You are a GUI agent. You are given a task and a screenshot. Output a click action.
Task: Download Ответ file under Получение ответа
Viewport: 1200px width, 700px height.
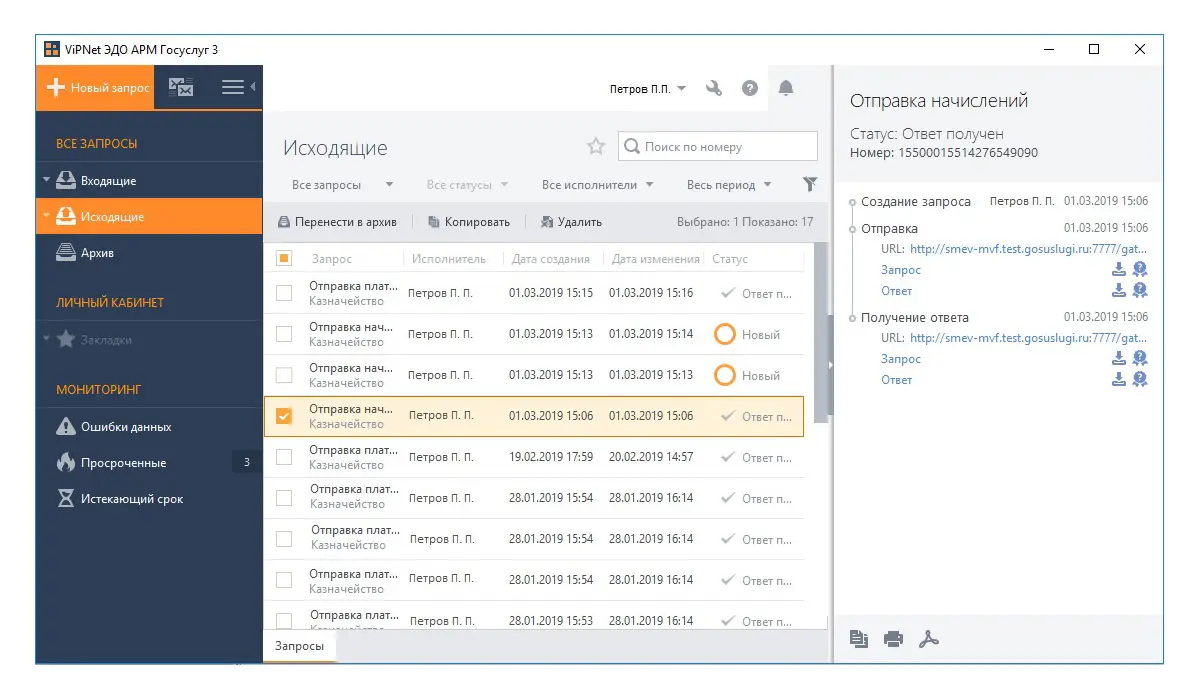1119,379
